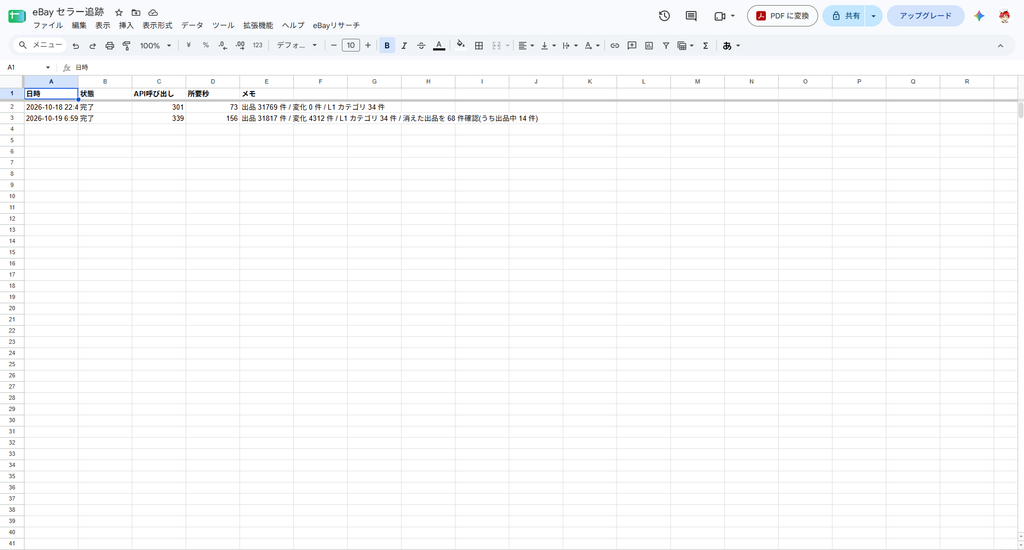Open the ツール menu
The height and width of the screenshot is (550, 1024).
coord(223,25)
